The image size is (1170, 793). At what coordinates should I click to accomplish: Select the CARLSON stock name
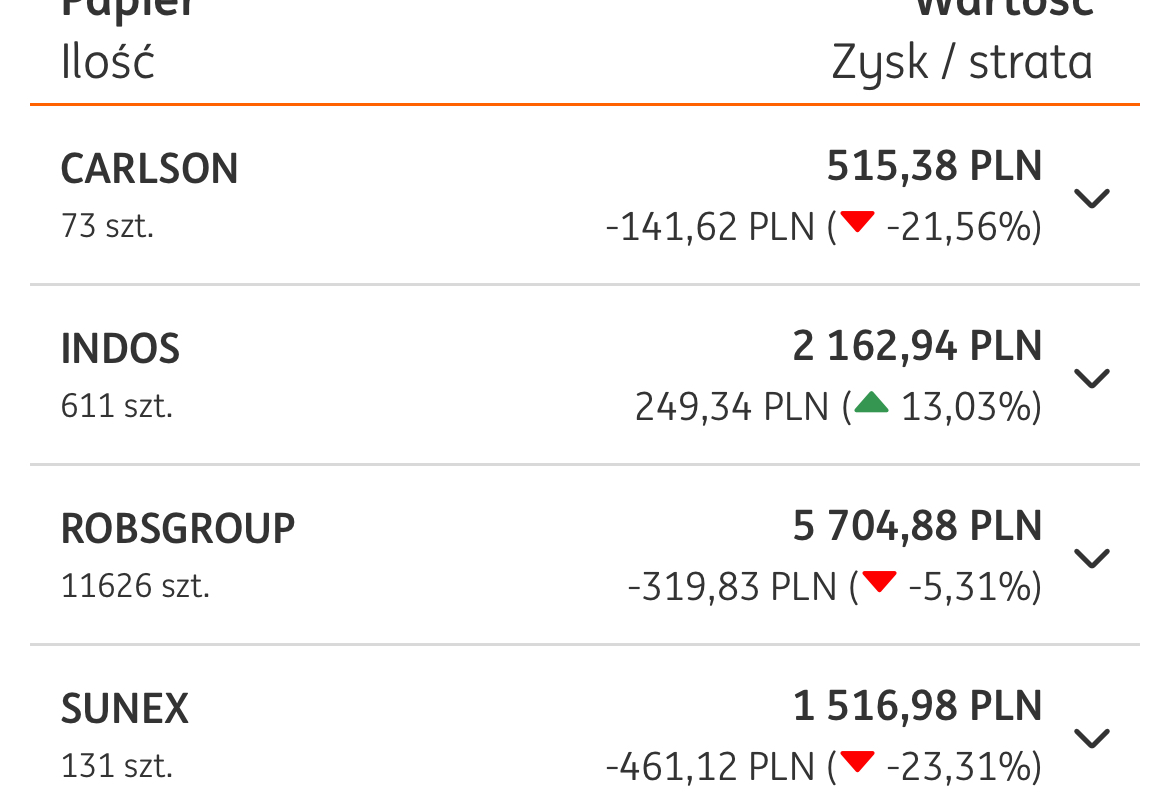coord(150,169)
